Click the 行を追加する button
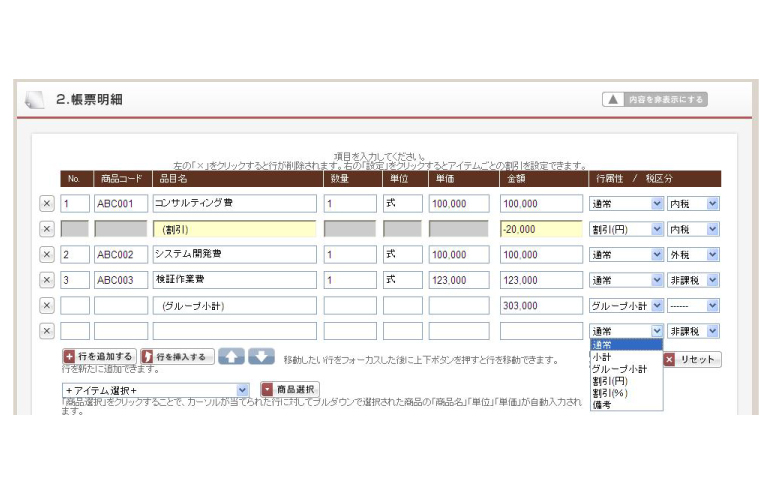Viewport: 772px width, 494px height. click(99, 357)
